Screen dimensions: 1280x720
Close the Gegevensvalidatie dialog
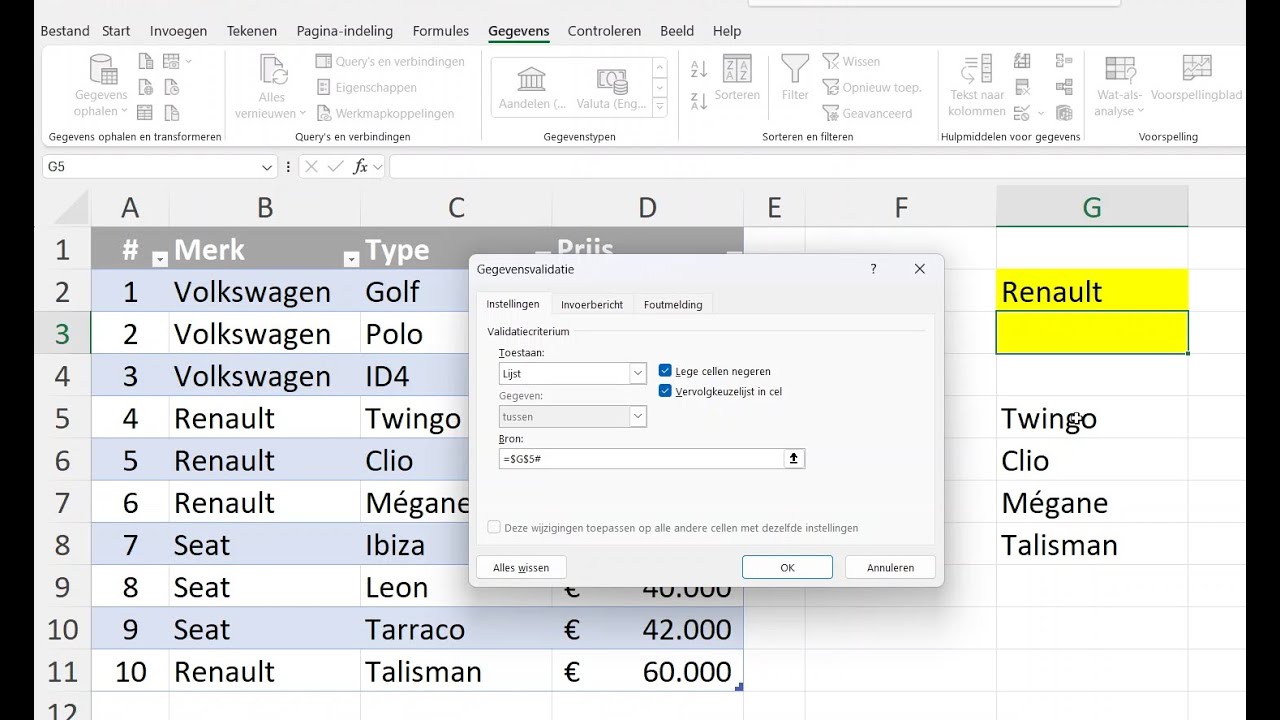point(920,269)
